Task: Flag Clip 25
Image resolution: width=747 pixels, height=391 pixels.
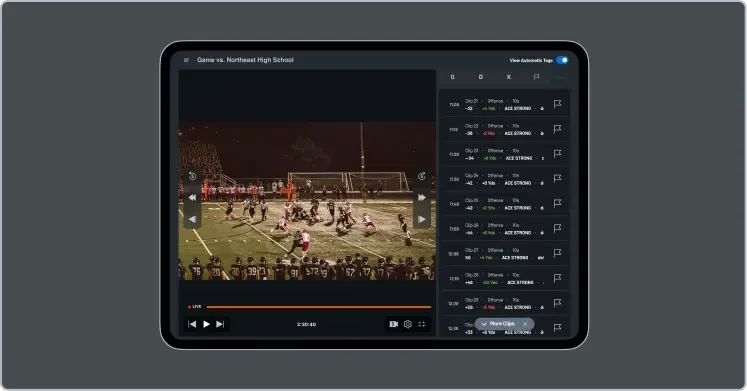Action: coord(557,203)
